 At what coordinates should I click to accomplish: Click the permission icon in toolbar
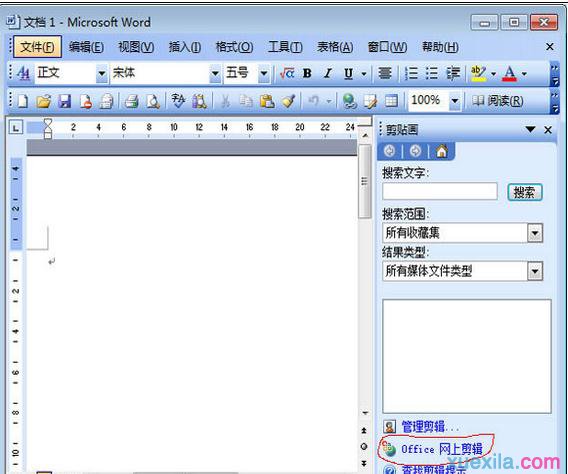point(85,101)
